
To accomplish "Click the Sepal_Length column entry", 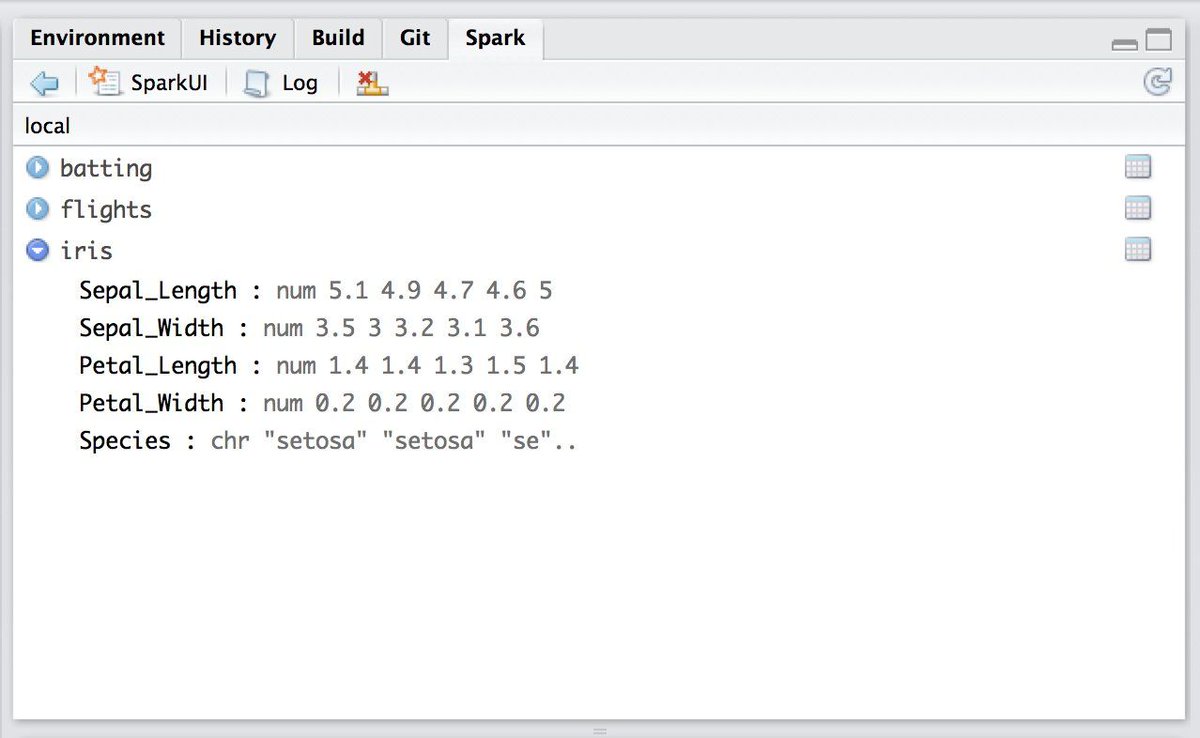I will pos(157,290).
